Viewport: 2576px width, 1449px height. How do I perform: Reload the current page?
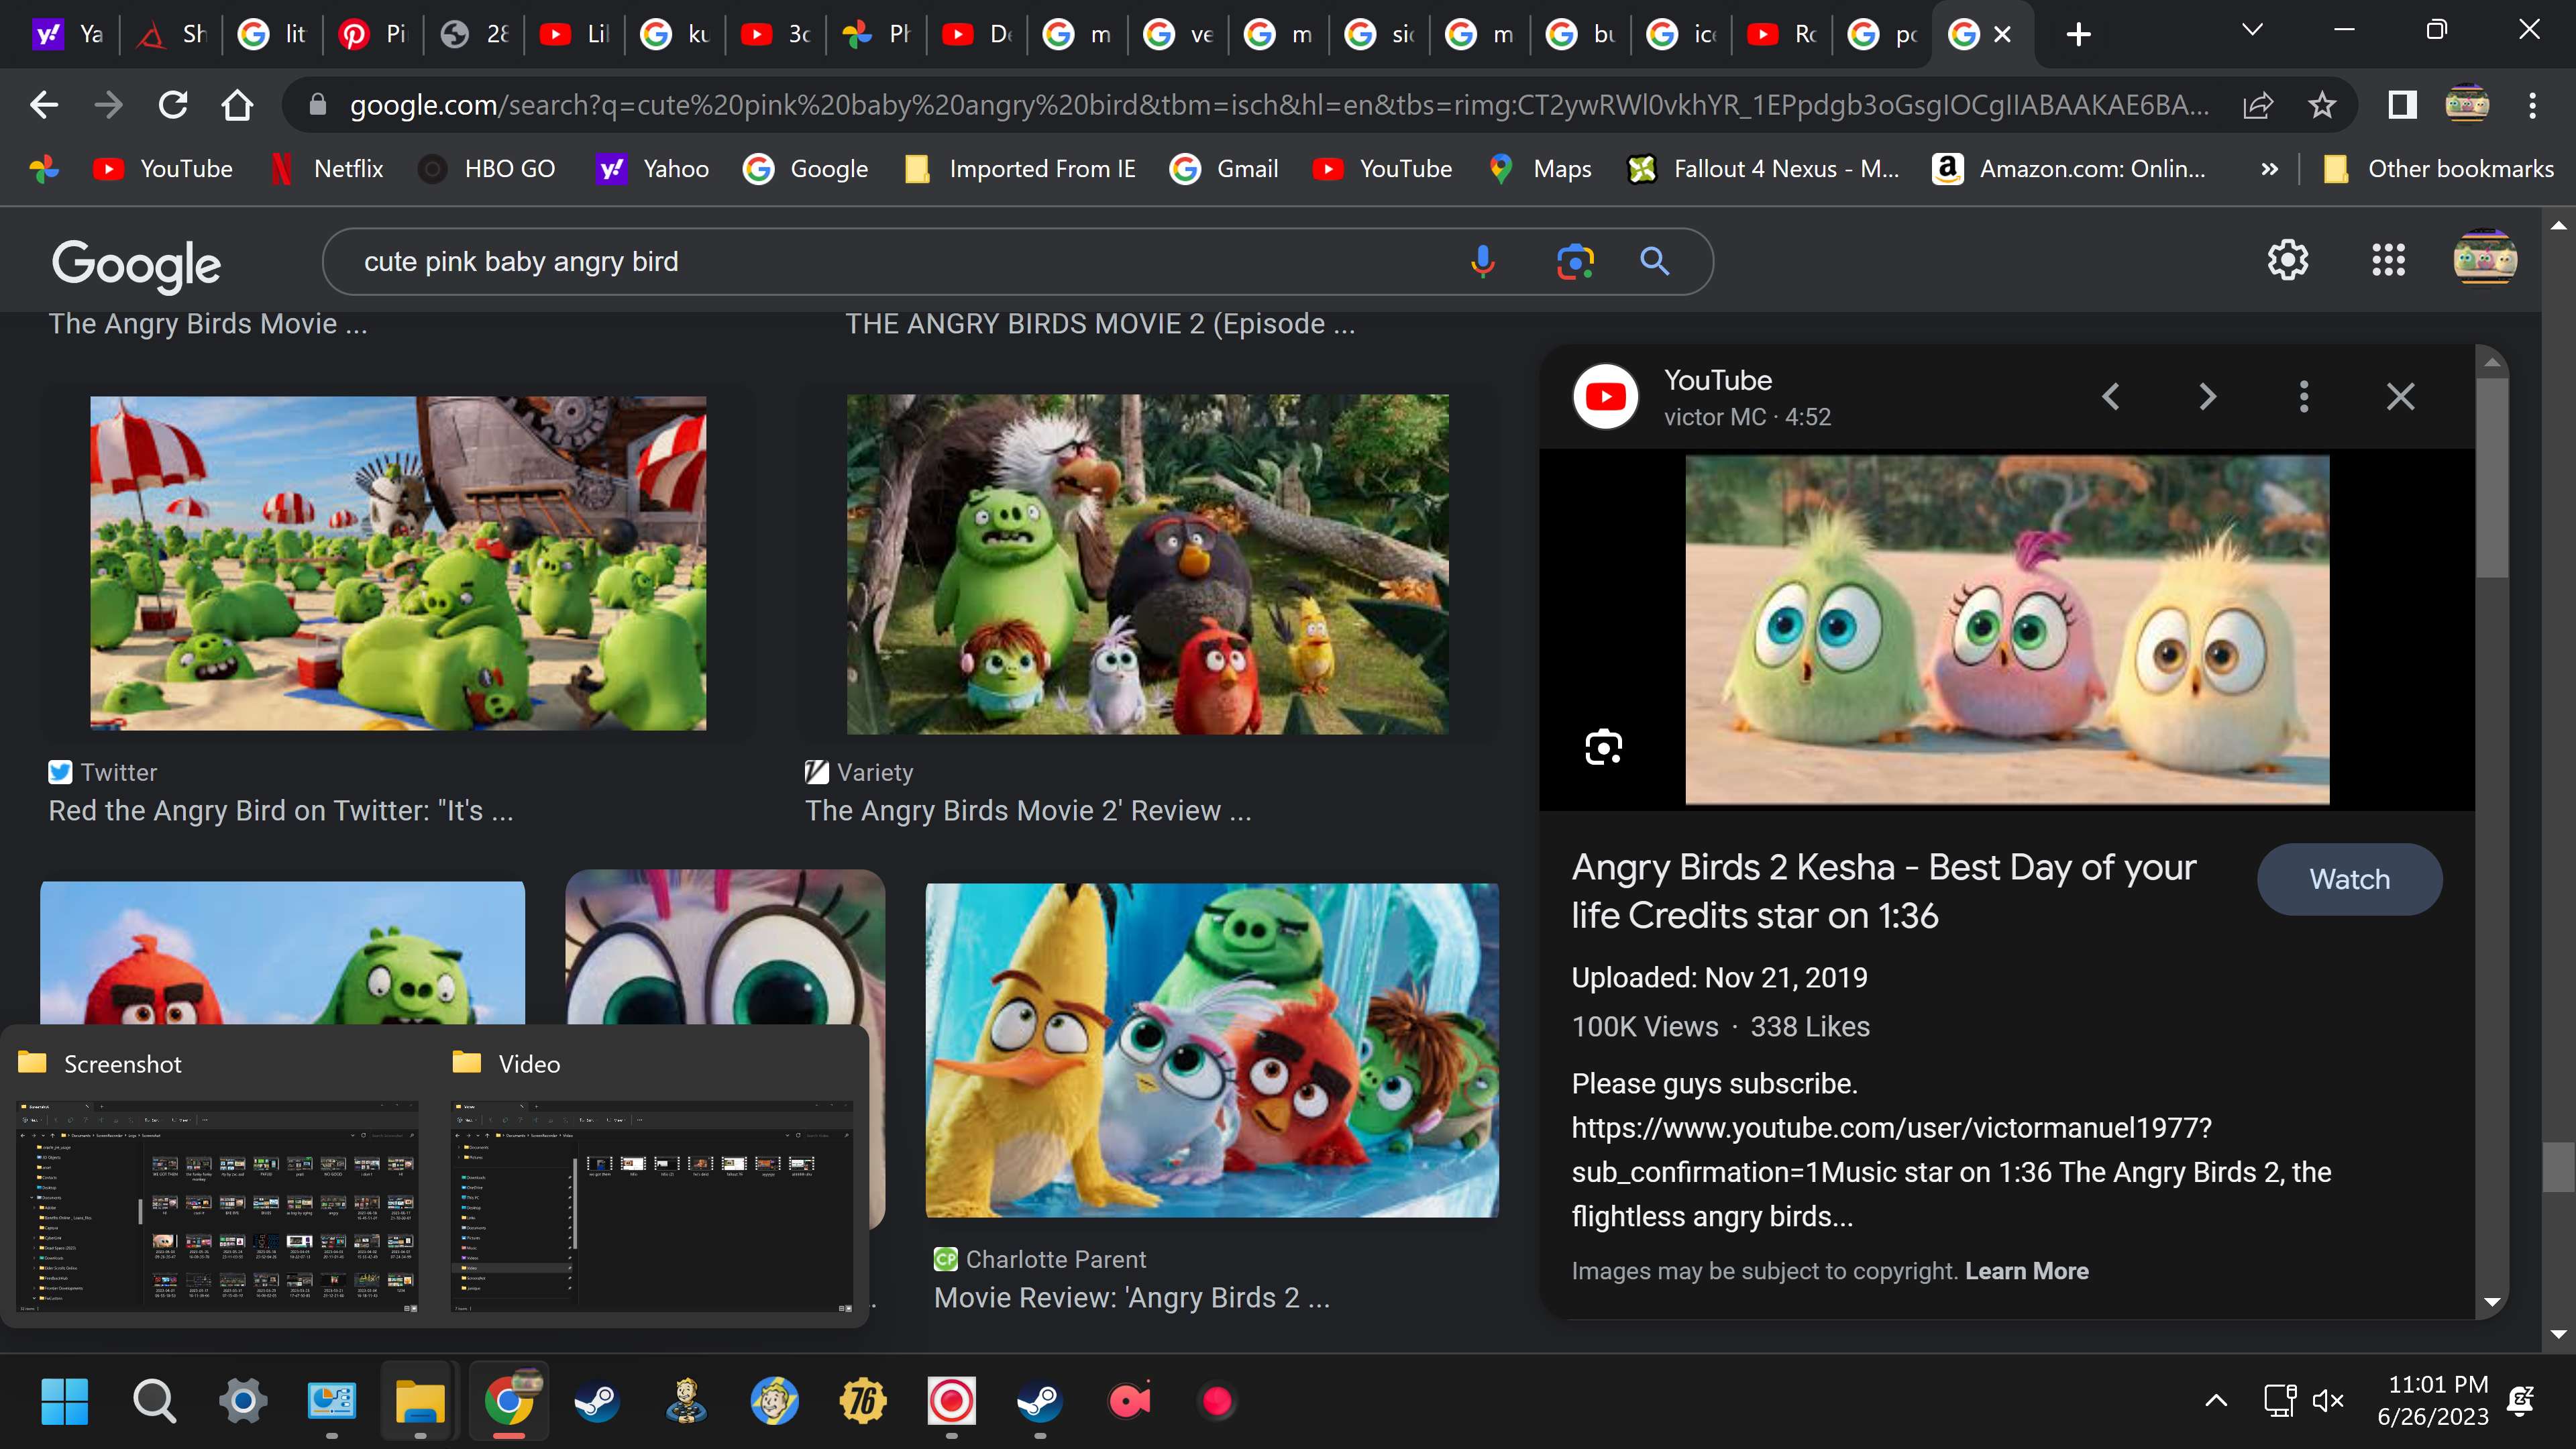click(x=173, y=105)
